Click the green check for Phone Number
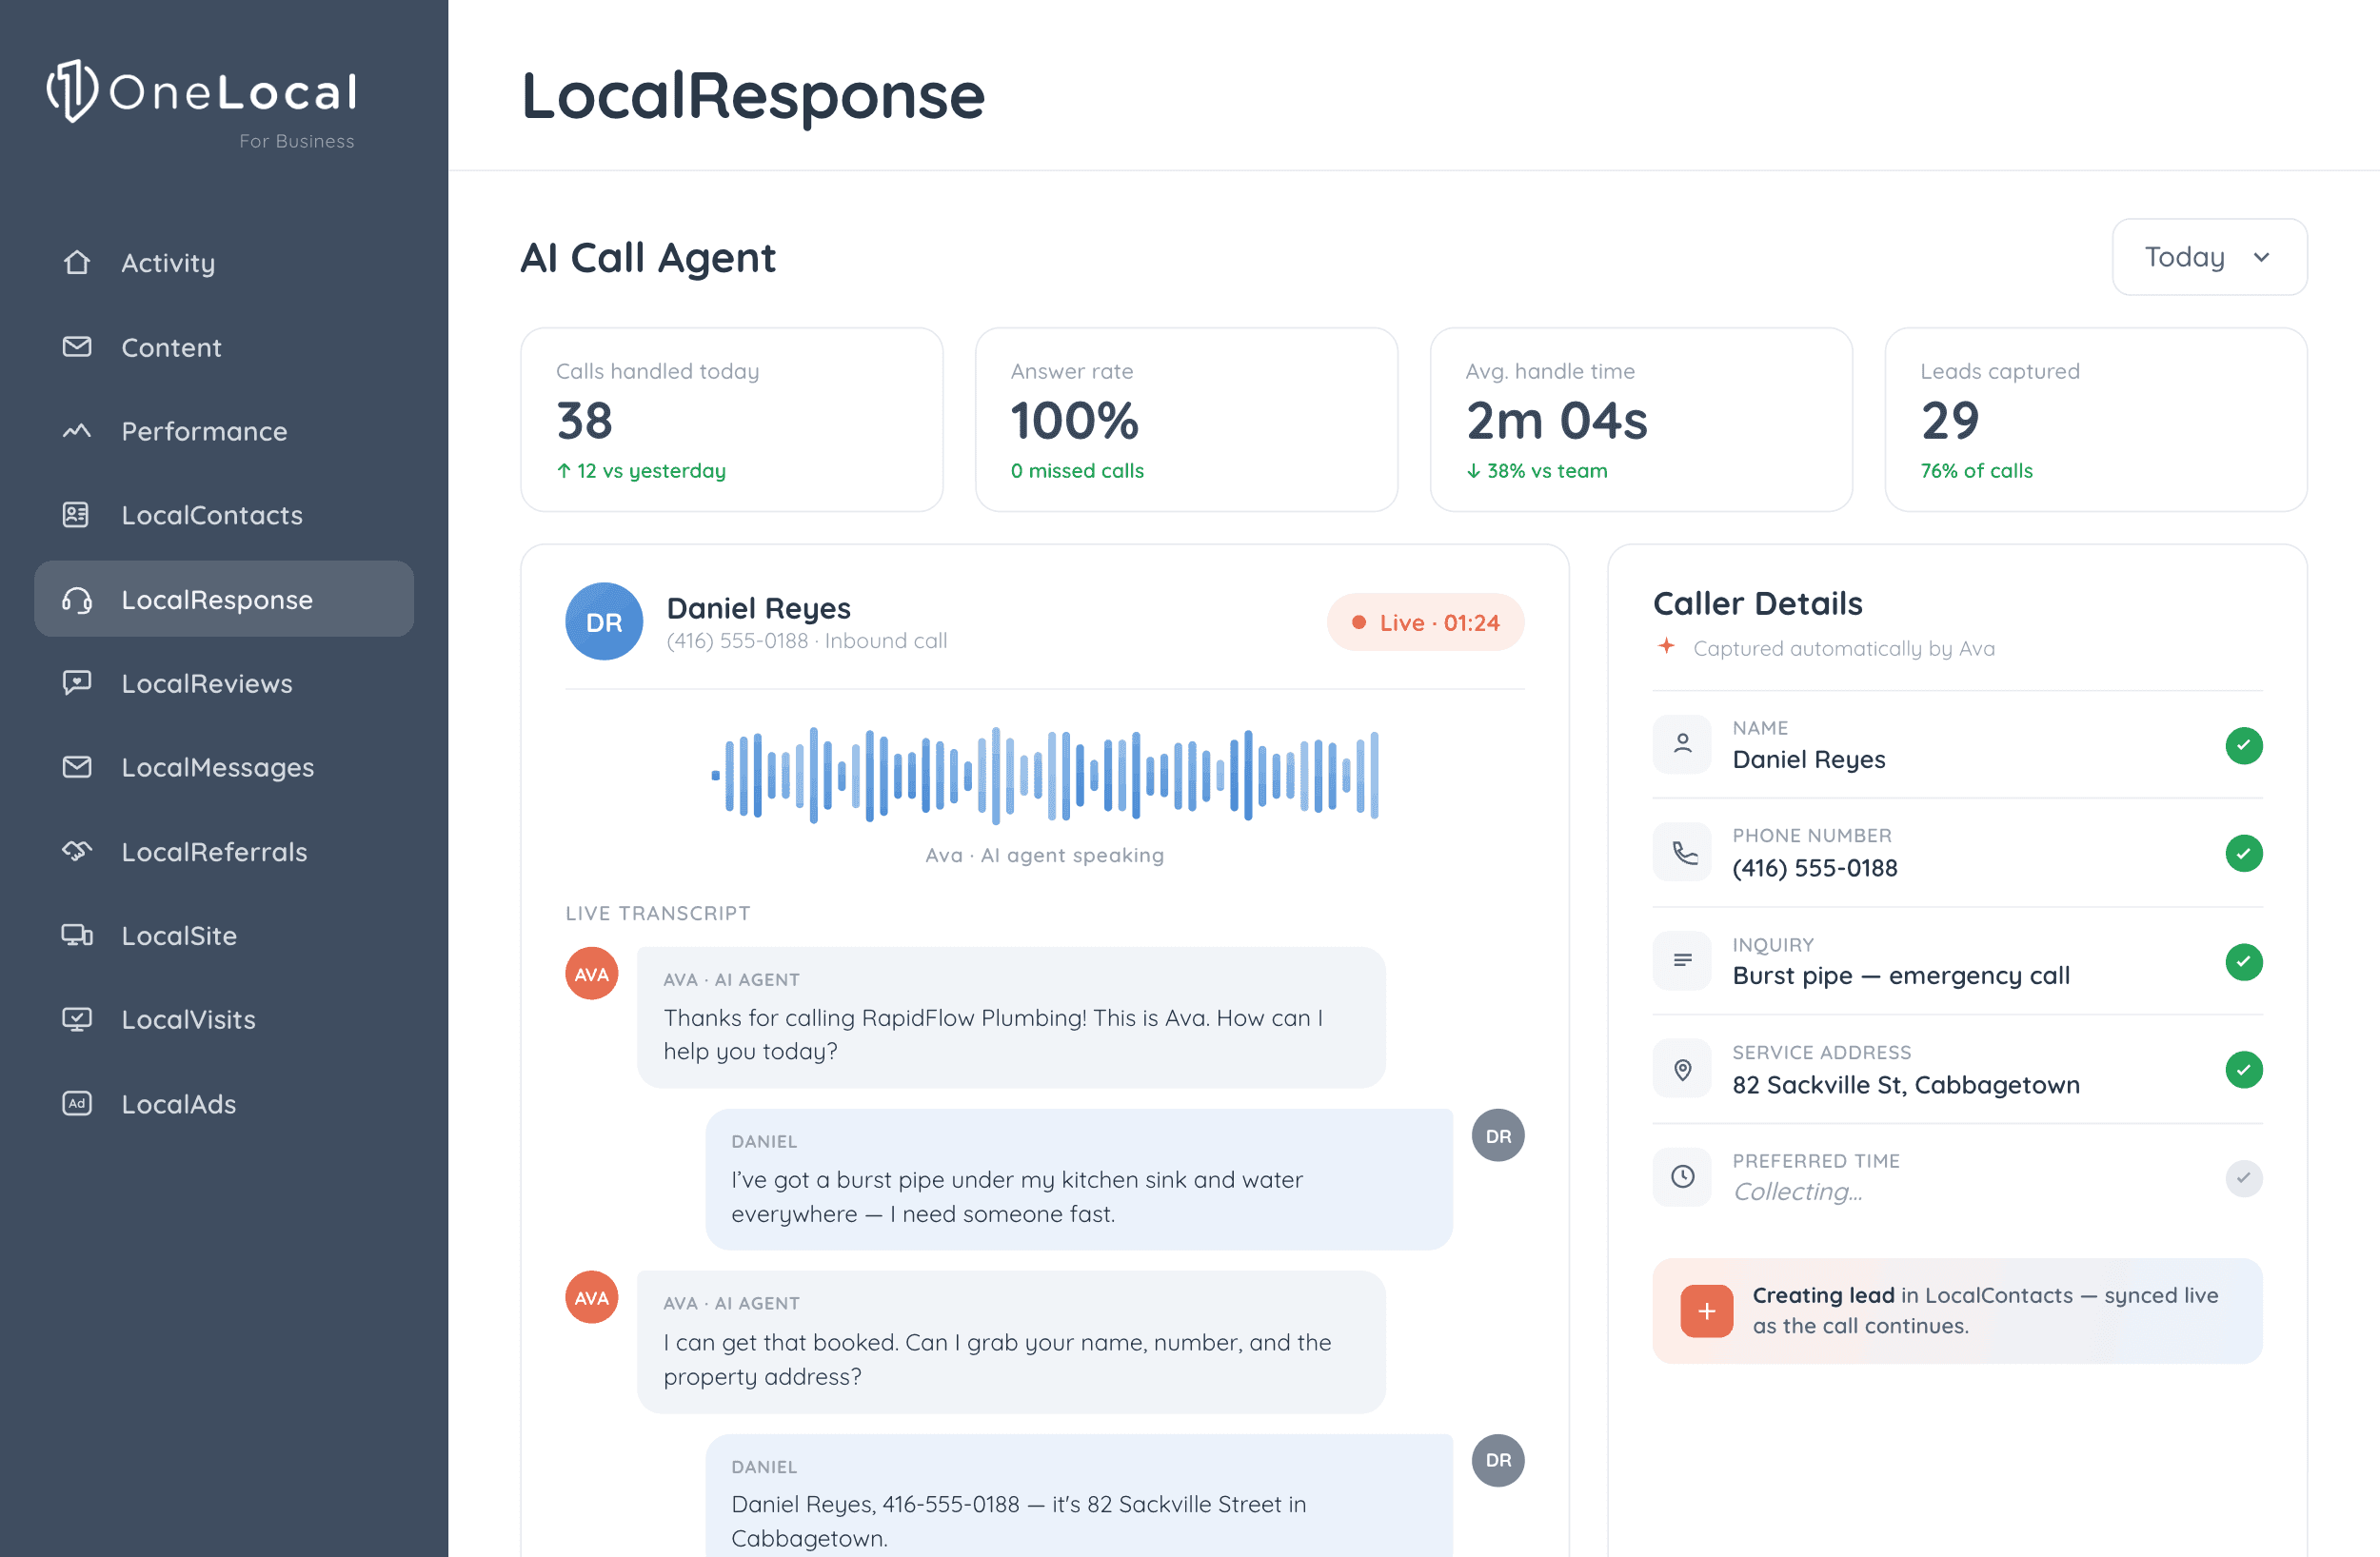Screen dimensions: 2380x1557 tap(2244, 853)
